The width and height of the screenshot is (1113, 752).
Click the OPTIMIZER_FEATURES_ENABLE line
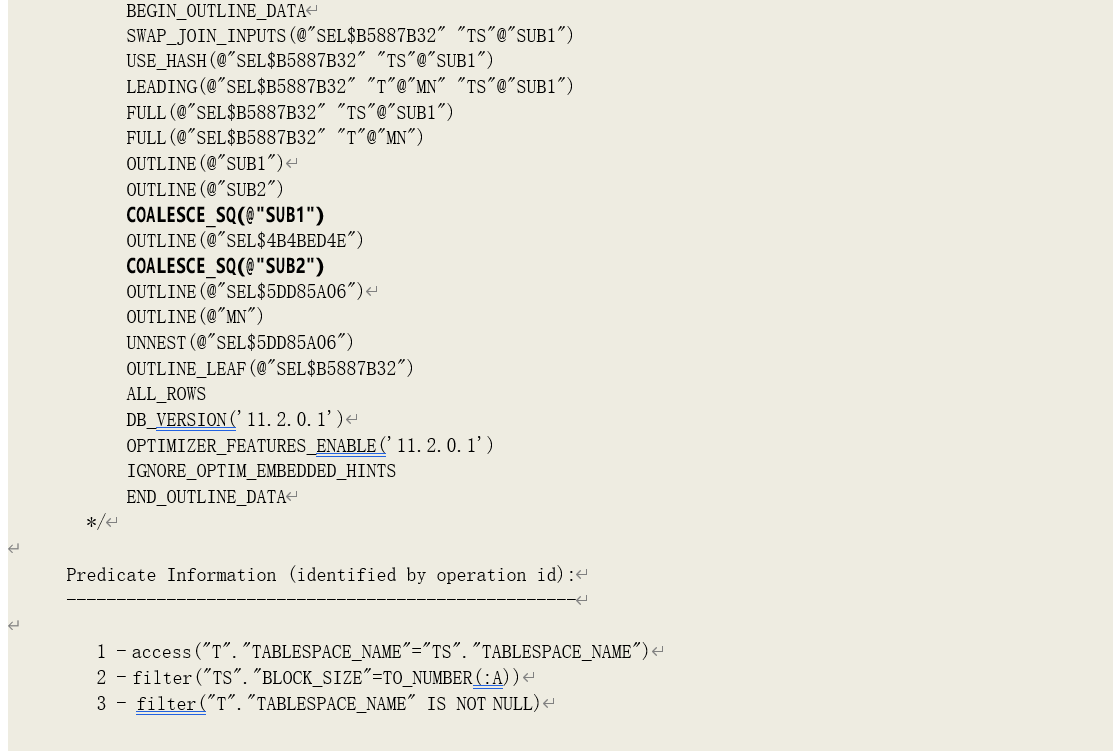tap(310, 446)
